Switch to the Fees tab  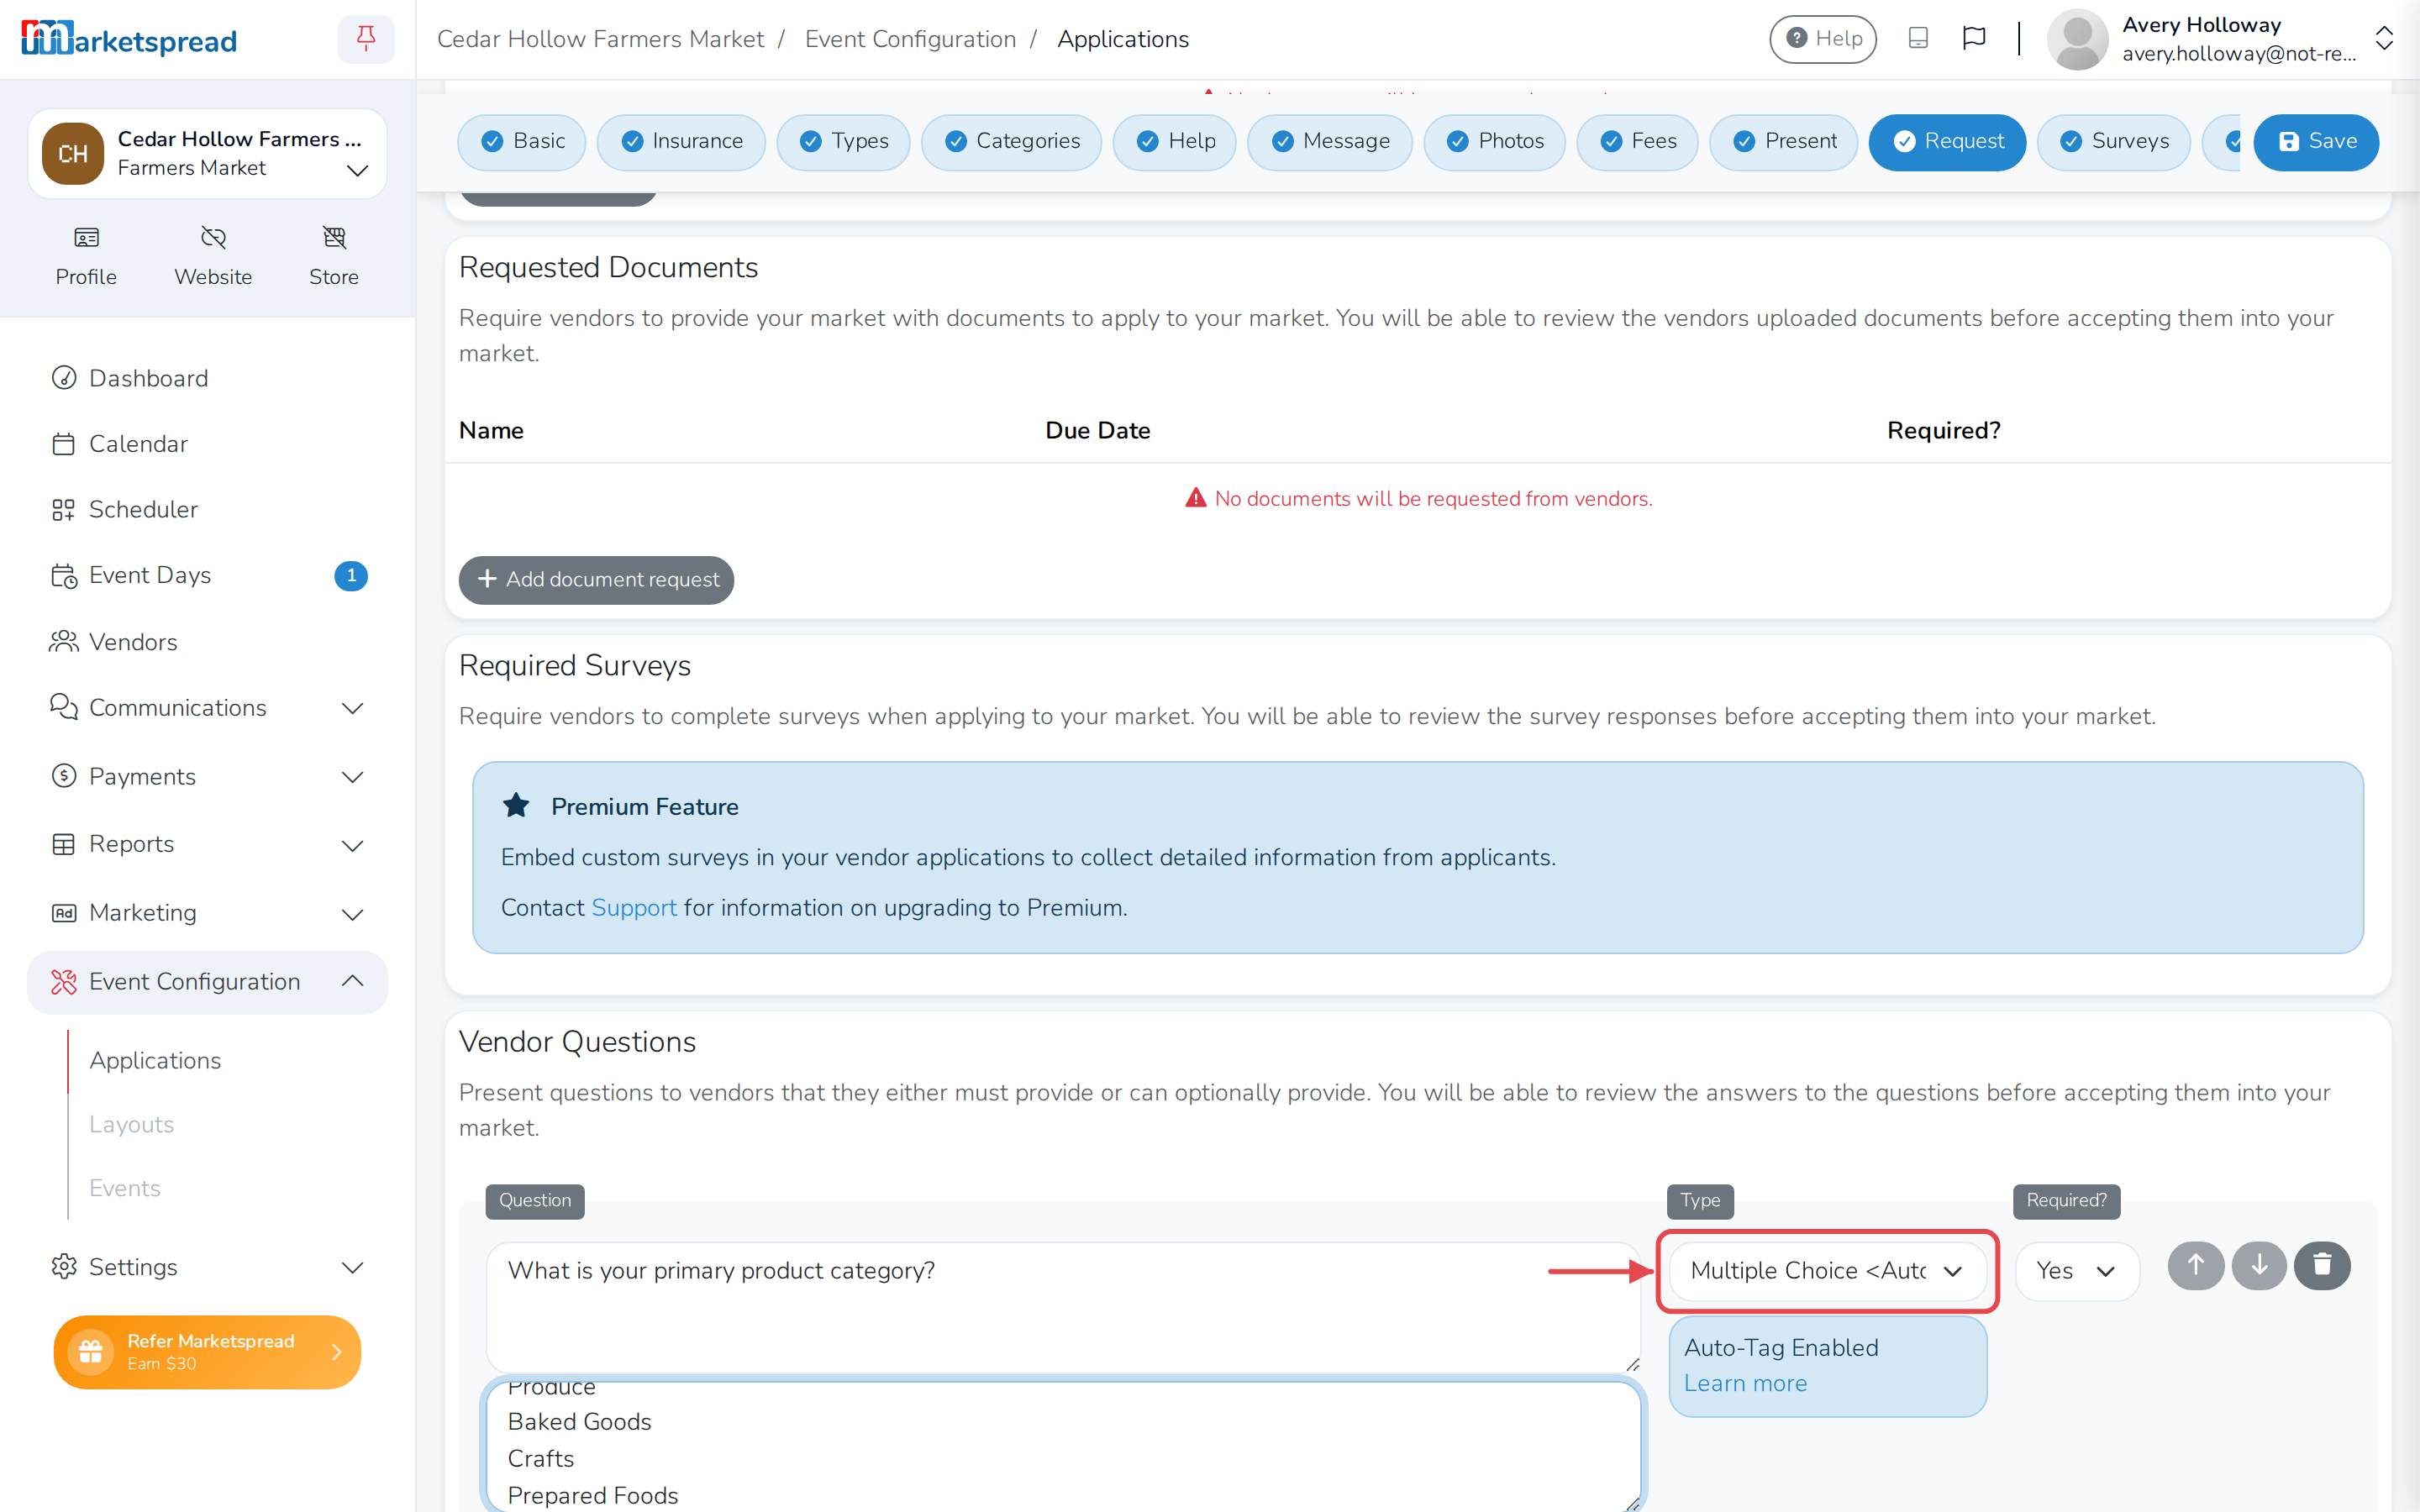[1637, 141]
